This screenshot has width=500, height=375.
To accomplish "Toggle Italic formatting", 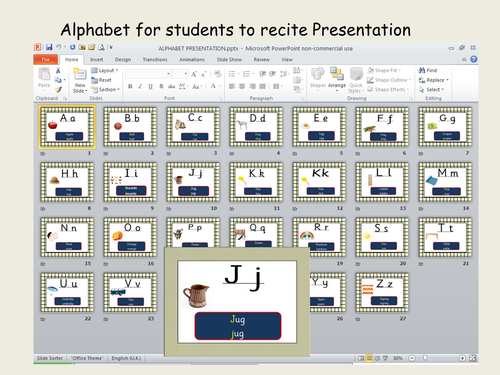I will [140, 86].
